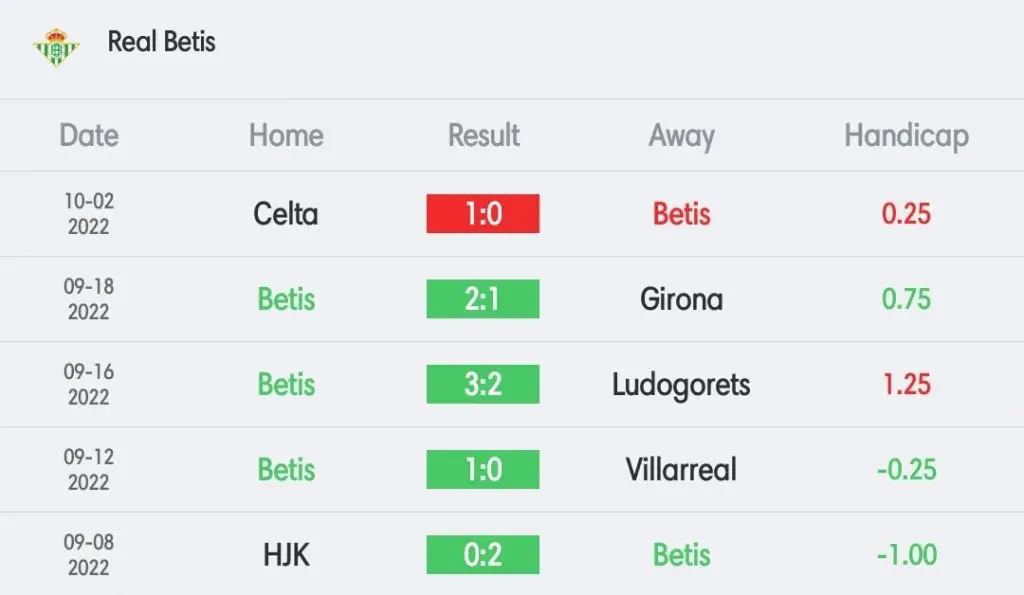Open the Real Betis team title
This screenshot has width=1024, height=595.
(x=161, y=42)
